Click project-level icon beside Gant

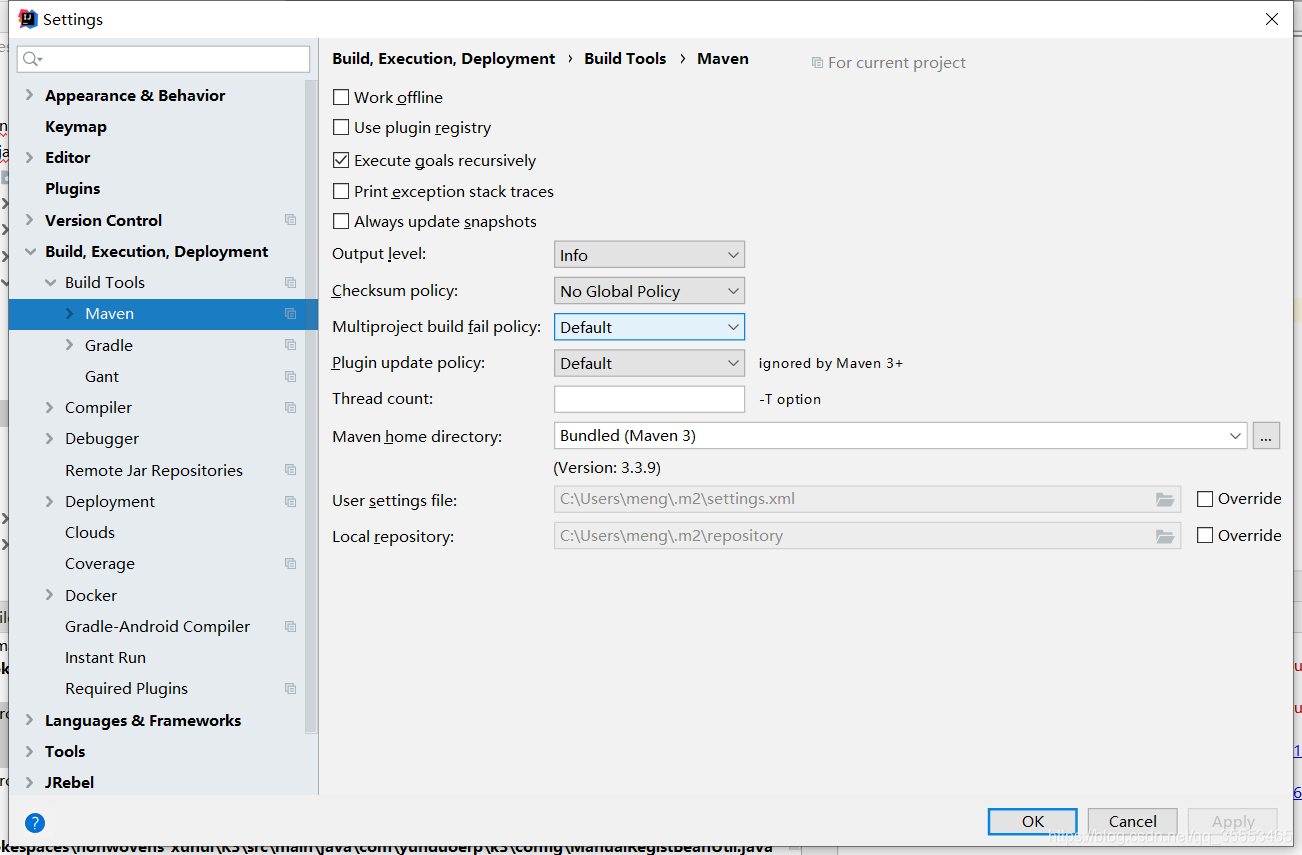290,376
